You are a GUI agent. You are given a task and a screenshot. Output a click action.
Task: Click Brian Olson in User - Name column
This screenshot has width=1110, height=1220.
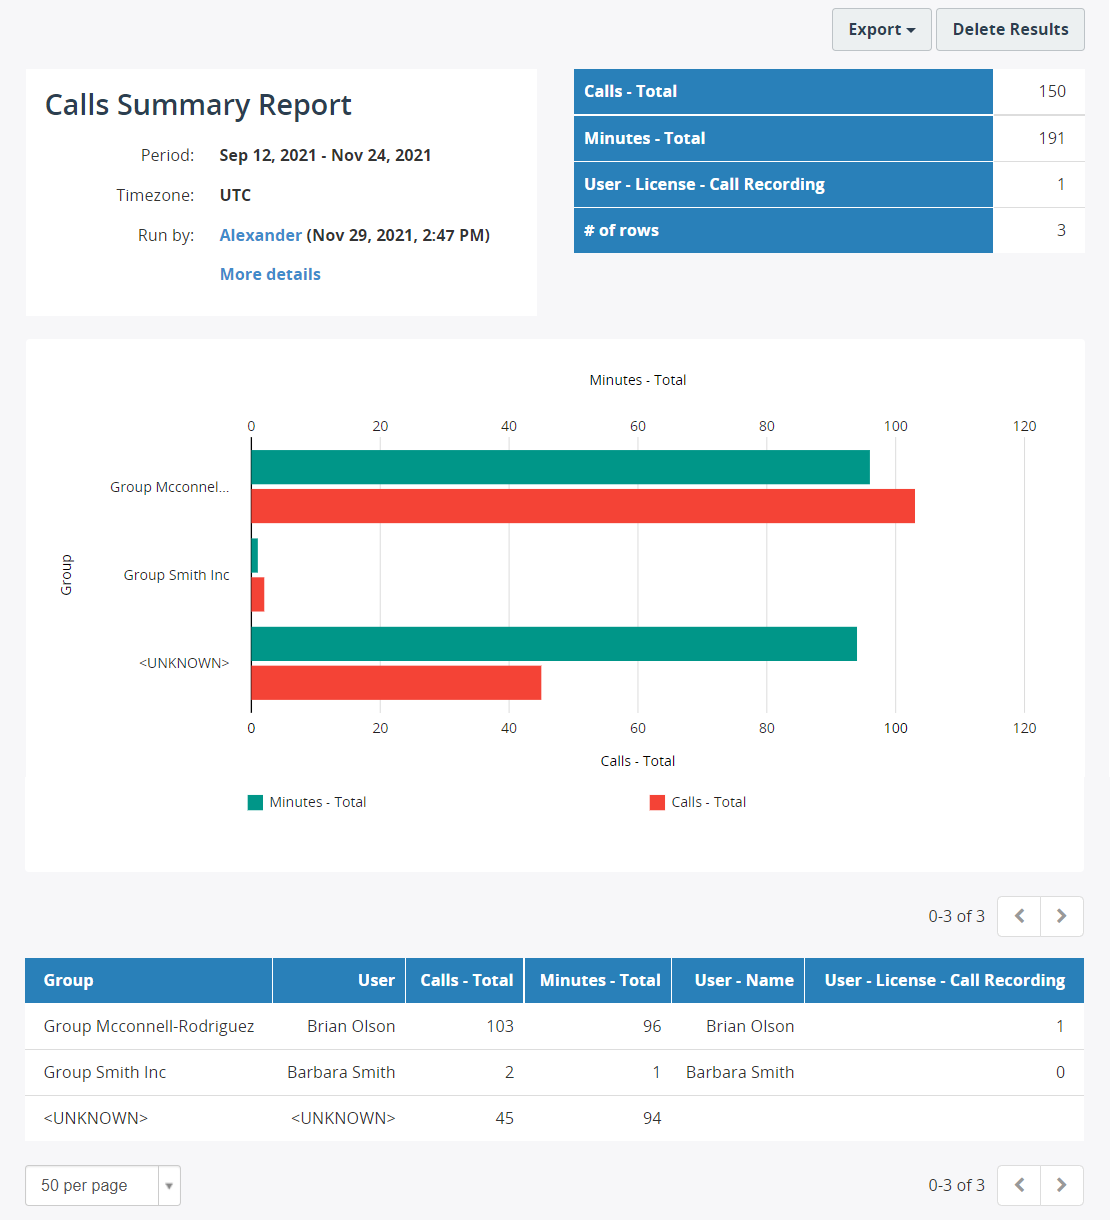[750, 1026]
